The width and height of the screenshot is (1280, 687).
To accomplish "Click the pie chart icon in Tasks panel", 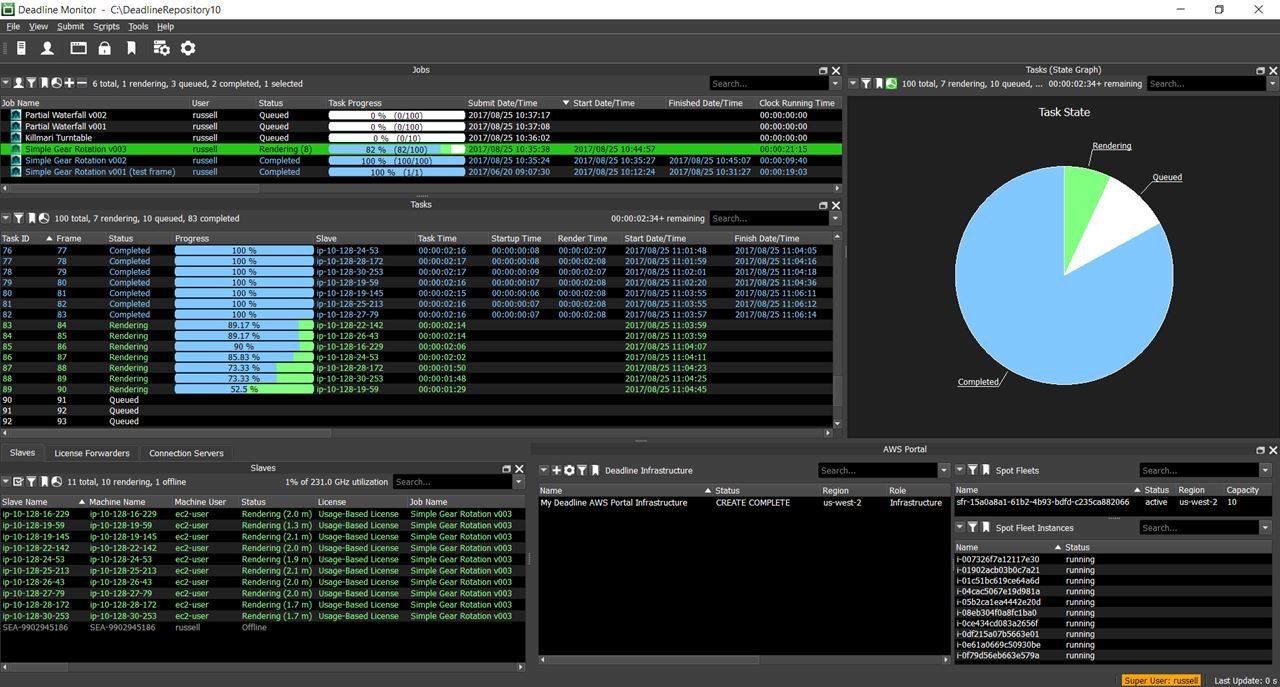I will 44,218.
